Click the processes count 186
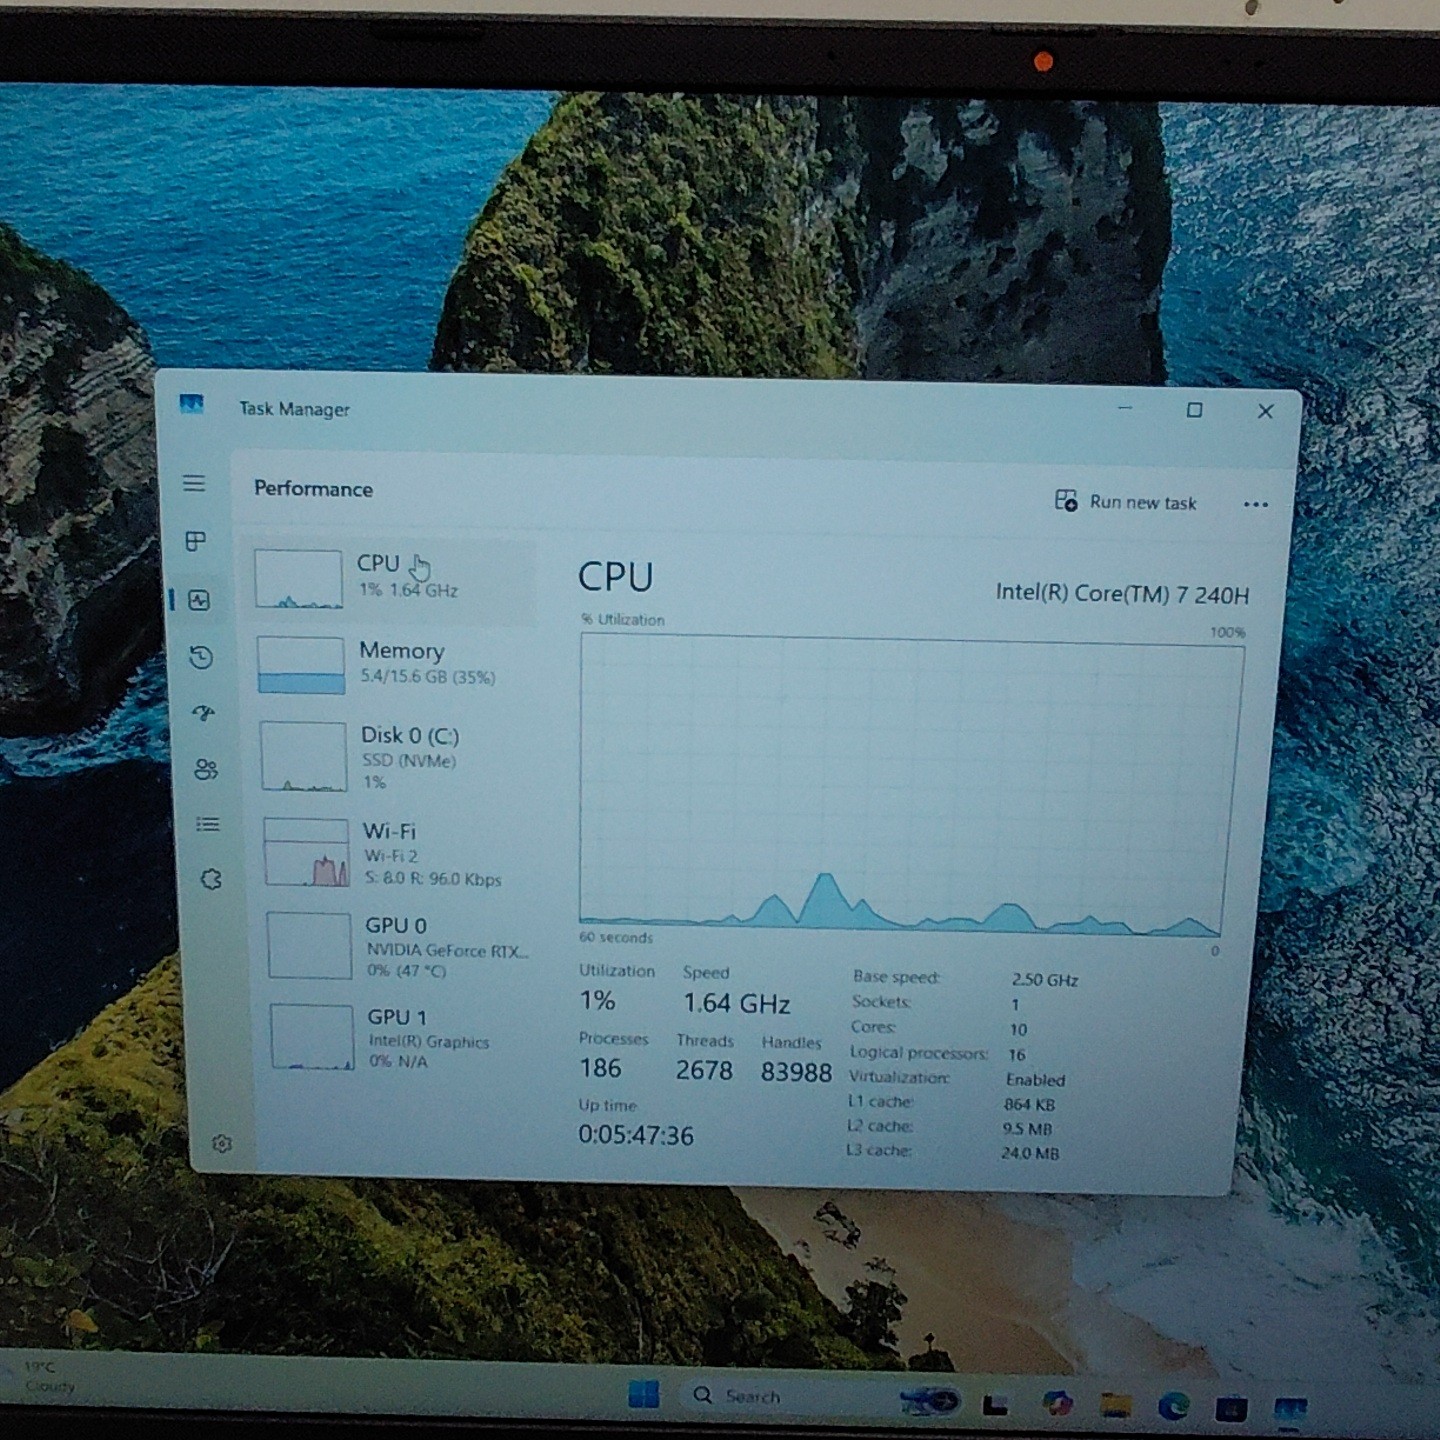 coord(600,1068)
